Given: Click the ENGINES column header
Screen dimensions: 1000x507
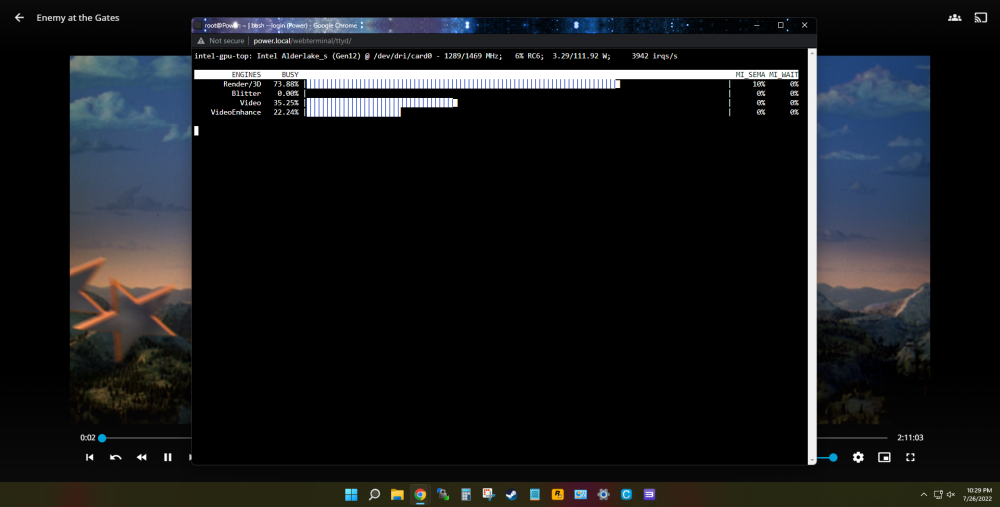Looking at the screenshot, I should tap(246, 75).
